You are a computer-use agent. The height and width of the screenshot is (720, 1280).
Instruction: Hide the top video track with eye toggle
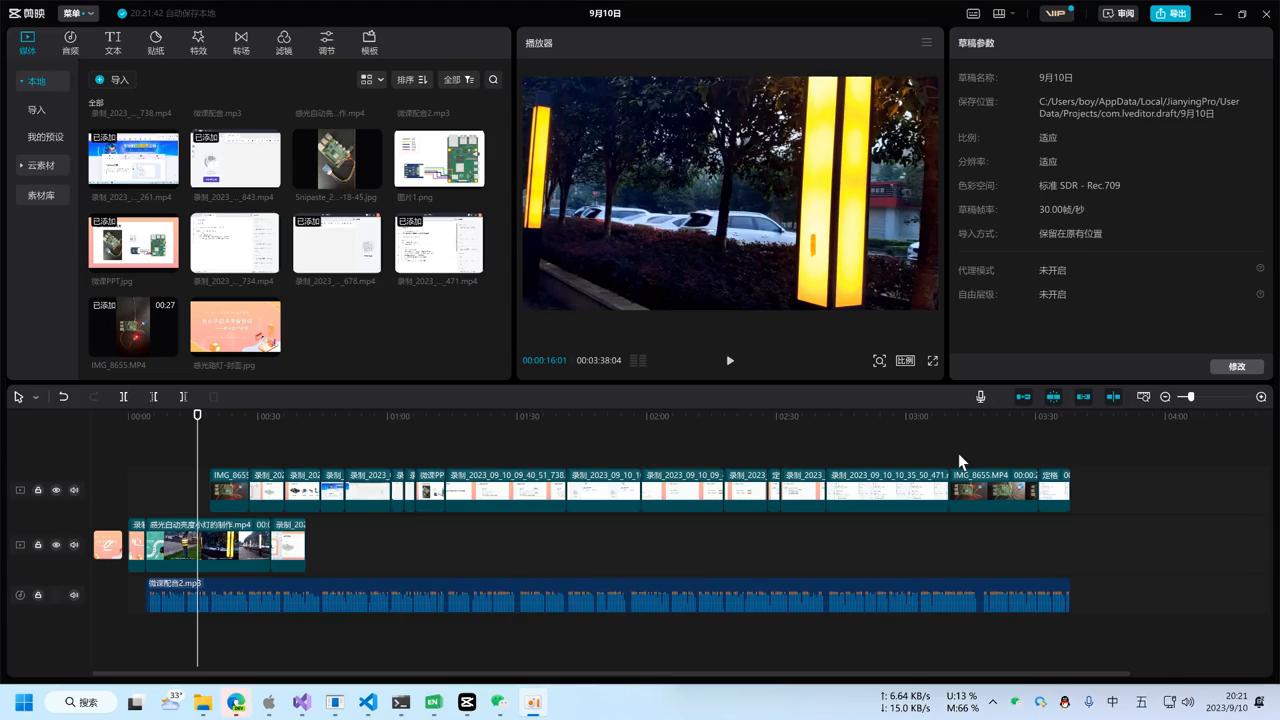[x=56, y=490]
